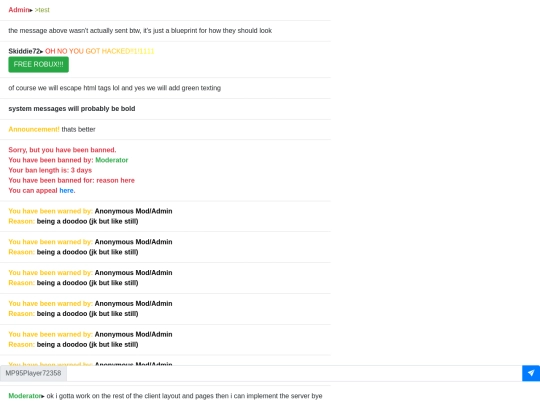The image size is (540, 405).
Task: Click the Skiddie72 username
Action: click(x=24, y=51)
